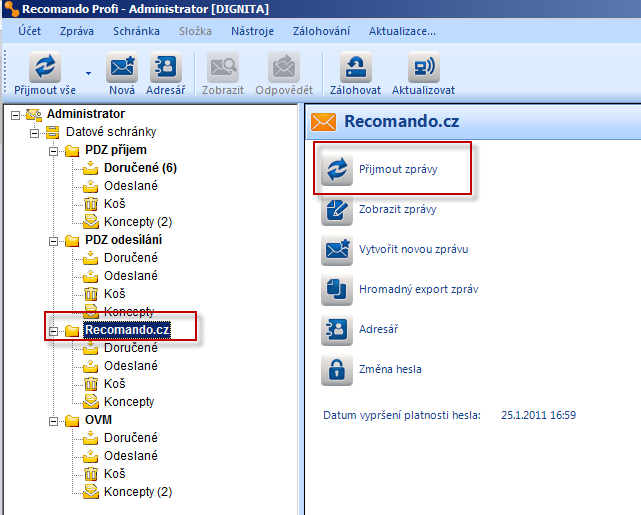The image size is (641, 515).
Task: Click the Vytvořit novou zprávu icon
Action: [337, 250]
